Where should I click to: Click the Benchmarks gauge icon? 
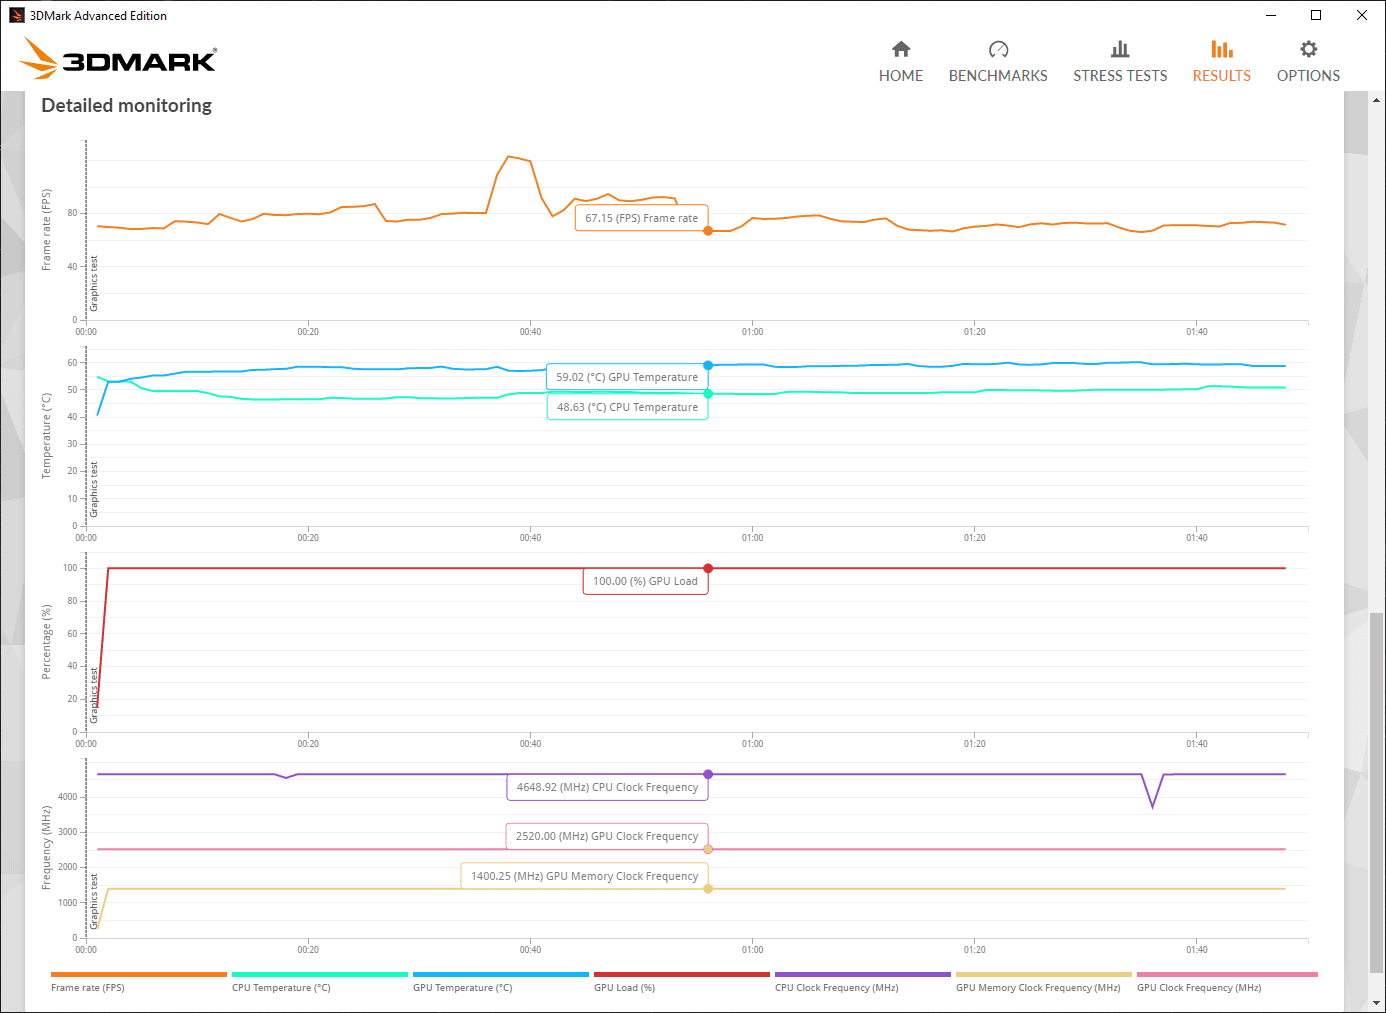tap(998, 49)
